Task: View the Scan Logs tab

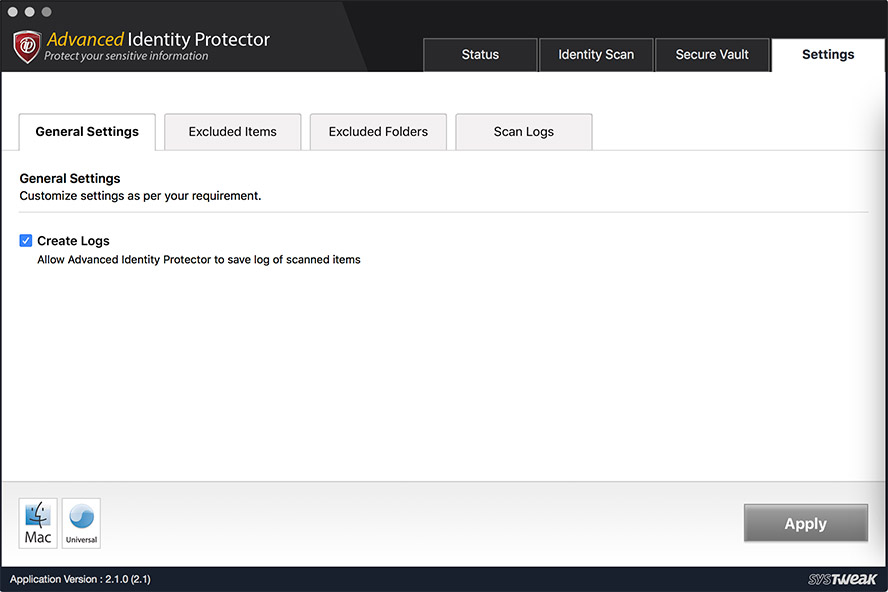Action: click(524, 132)
